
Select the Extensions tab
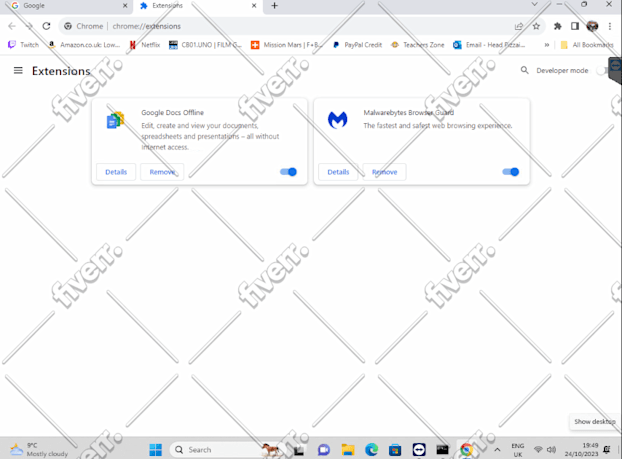pos(198,6)
